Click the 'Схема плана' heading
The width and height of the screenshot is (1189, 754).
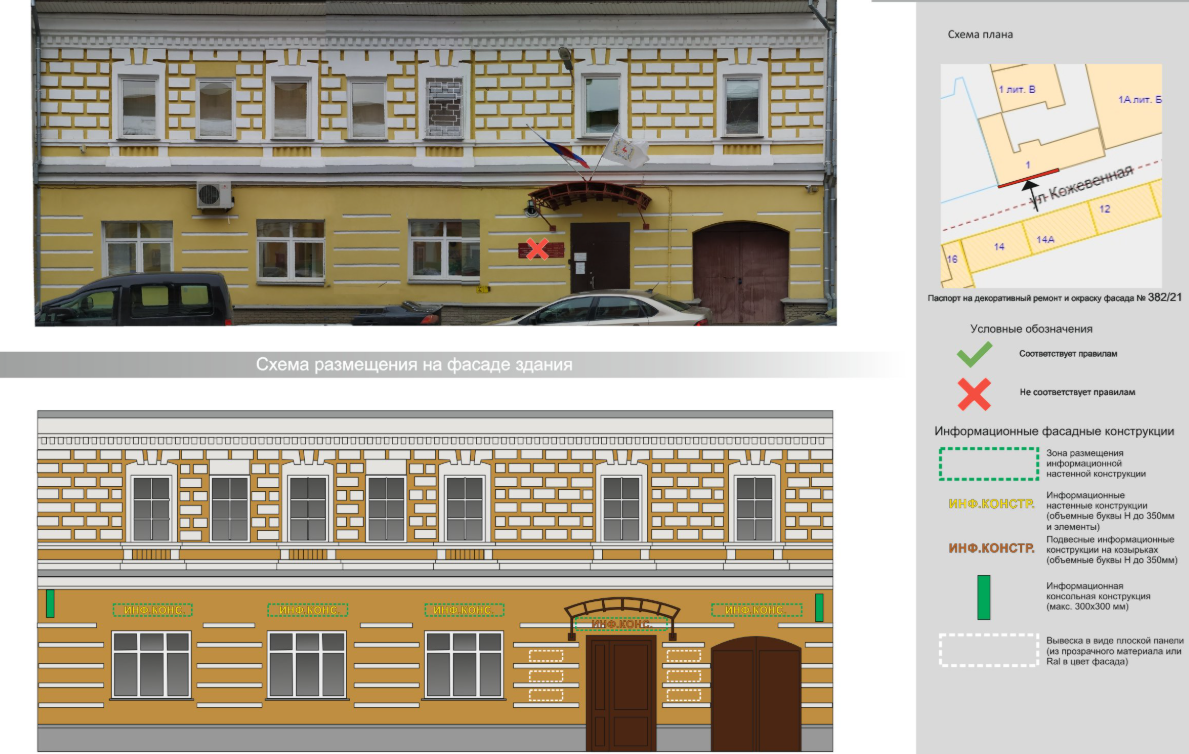pyautogui.click(x=980, y=35)
